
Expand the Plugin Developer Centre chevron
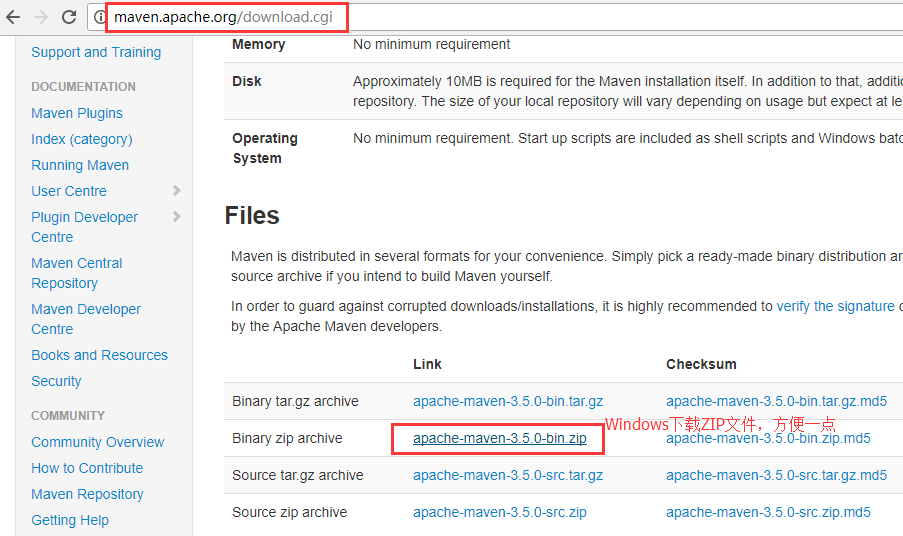pos(177,216)
